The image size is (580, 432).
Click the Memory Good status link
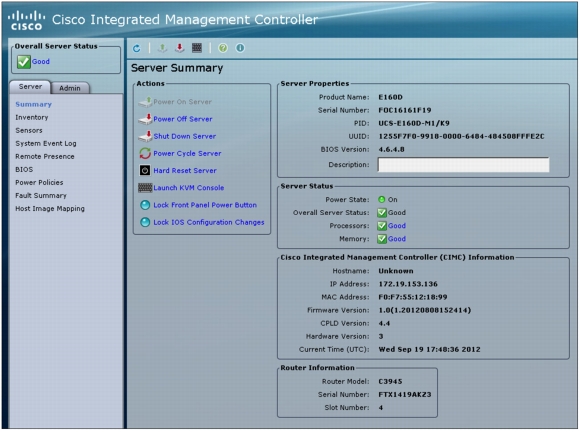pos(397,239)
